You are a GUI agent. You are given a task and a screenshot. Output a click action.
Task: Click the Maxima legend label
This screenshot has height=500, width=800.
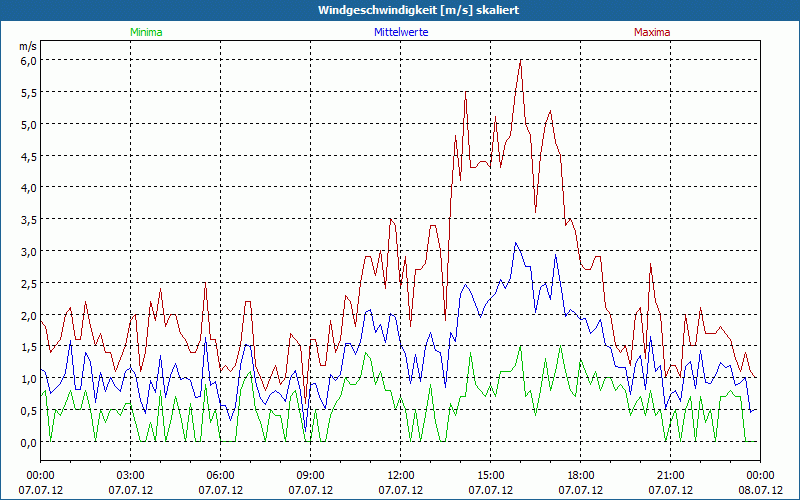pyautogui.click(x=652, y=32)
